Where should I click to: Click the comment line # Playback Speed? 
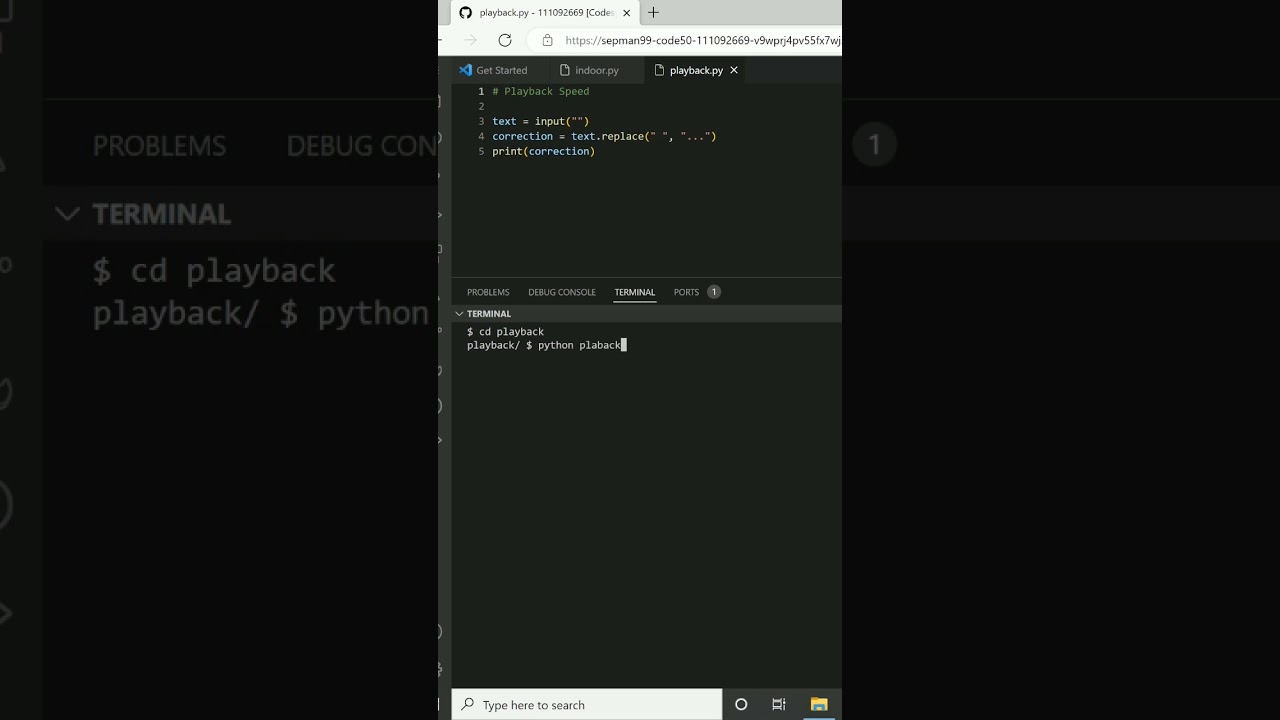click(x=541, y=91)
